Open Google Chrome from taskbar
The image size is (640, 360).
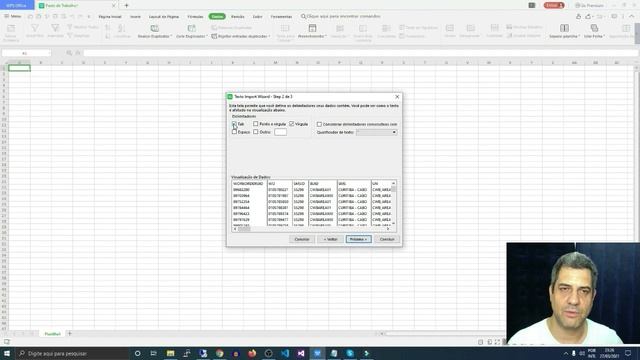(220, 353)
